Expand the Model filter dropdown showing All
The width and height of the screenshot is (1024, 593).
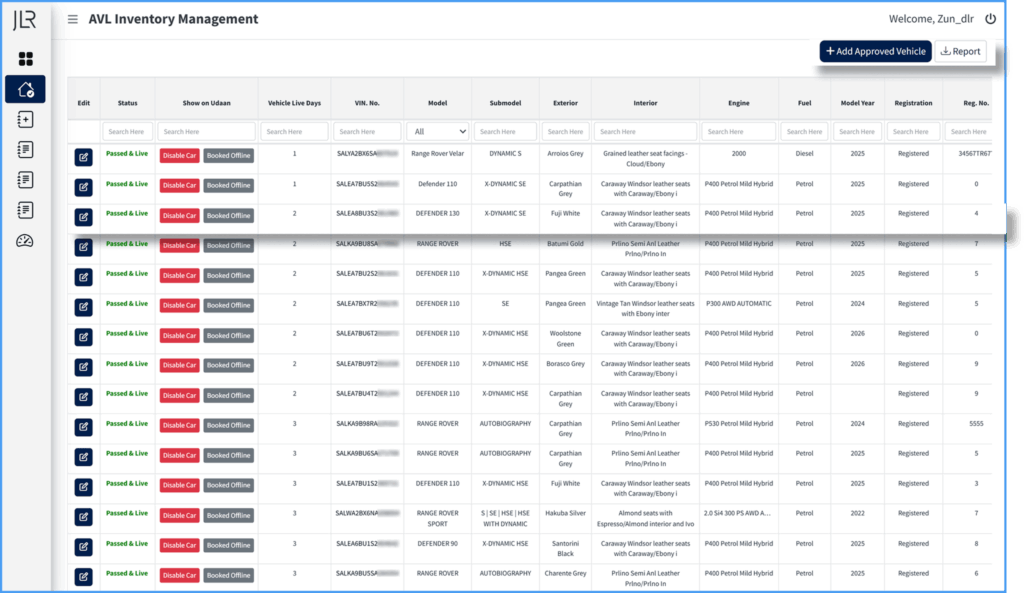point(437,131)
